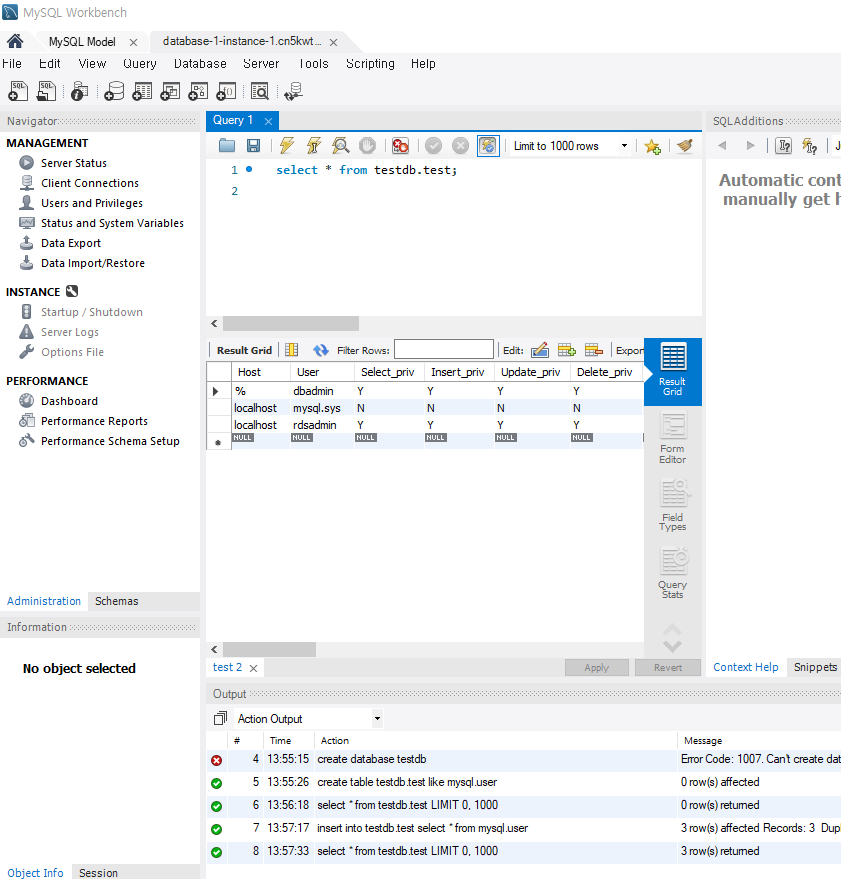Click the output copy icon beside Action Output
Image resolution: width=841 pixels, height=879 pixels.
pyautogui.click(x=220, y=718)
